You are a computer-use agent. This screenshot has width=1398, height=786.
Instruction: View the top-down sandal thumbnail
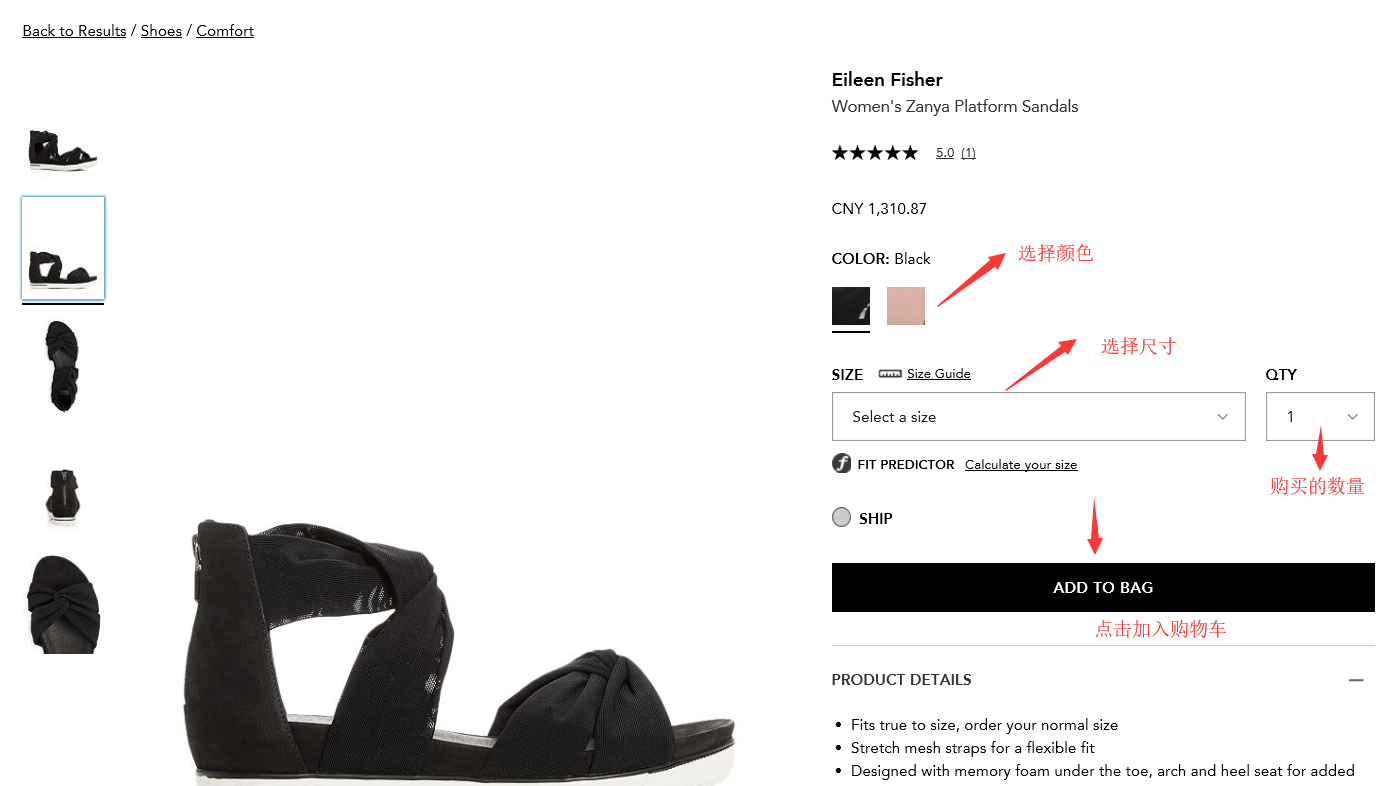point(63,365)
